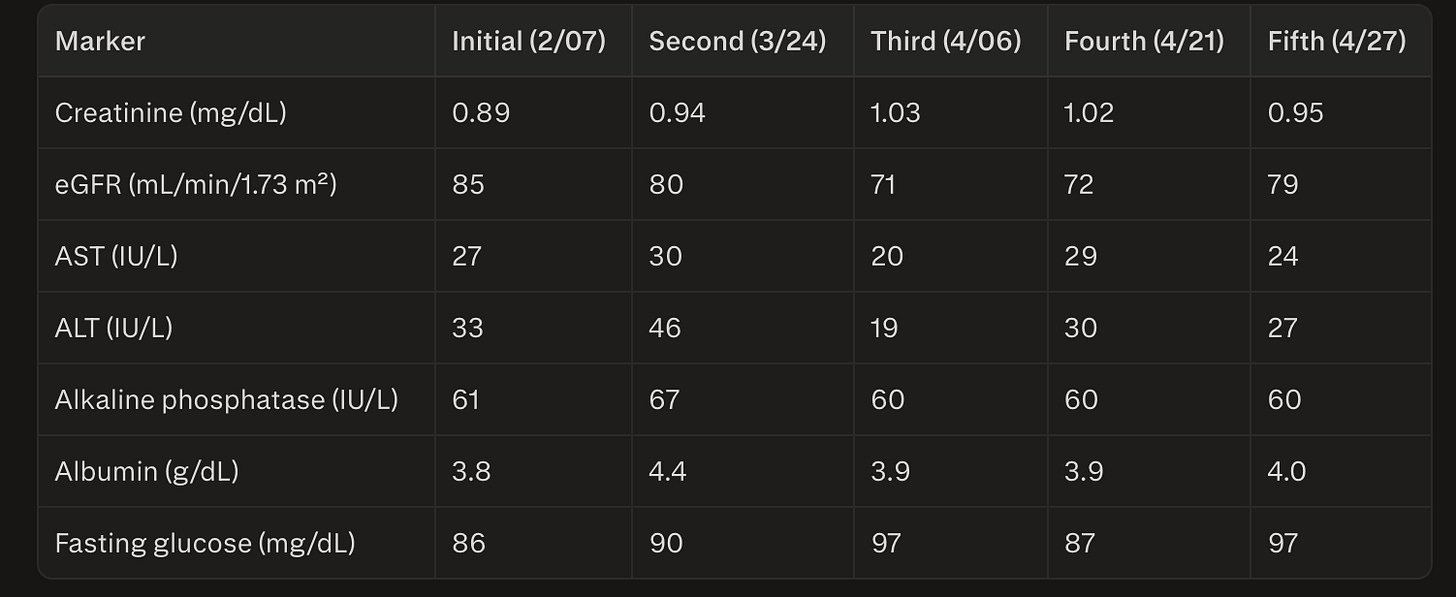Click the eGFR value 85
This screenshot has height=597, width=1456.
pos(468,184)
